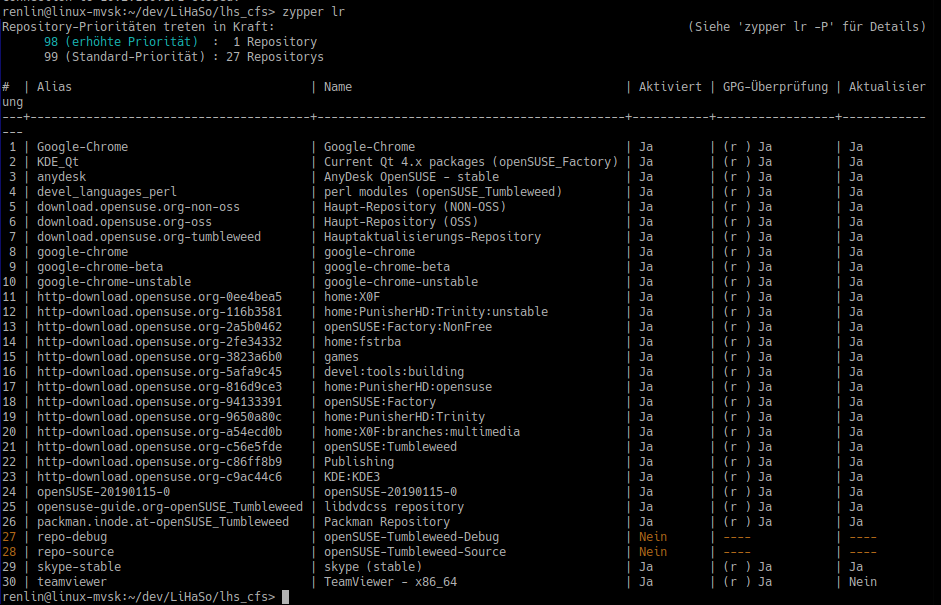Click the alias 'skype-stable'
This screenshot has height=605, width=941.
tap(79, 567)
